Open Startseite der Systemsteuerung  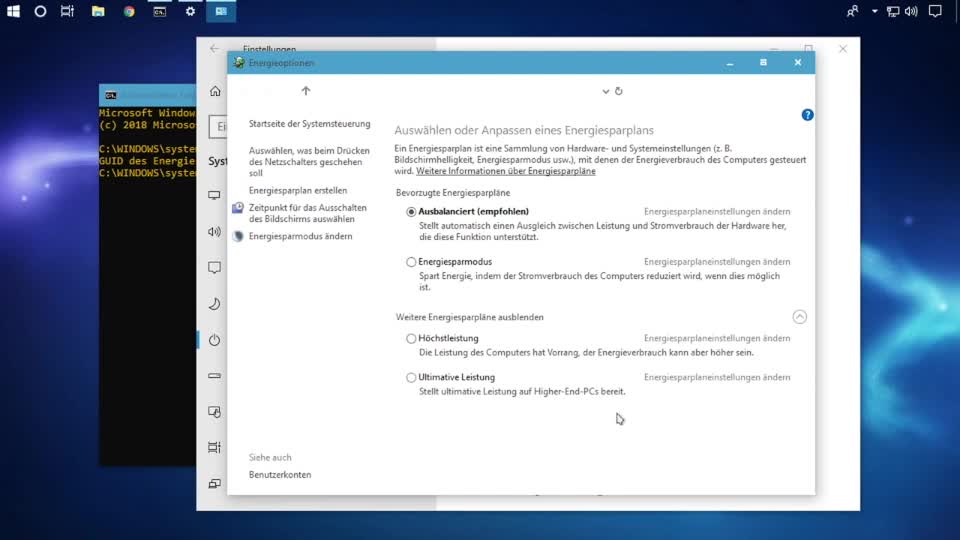309,124
